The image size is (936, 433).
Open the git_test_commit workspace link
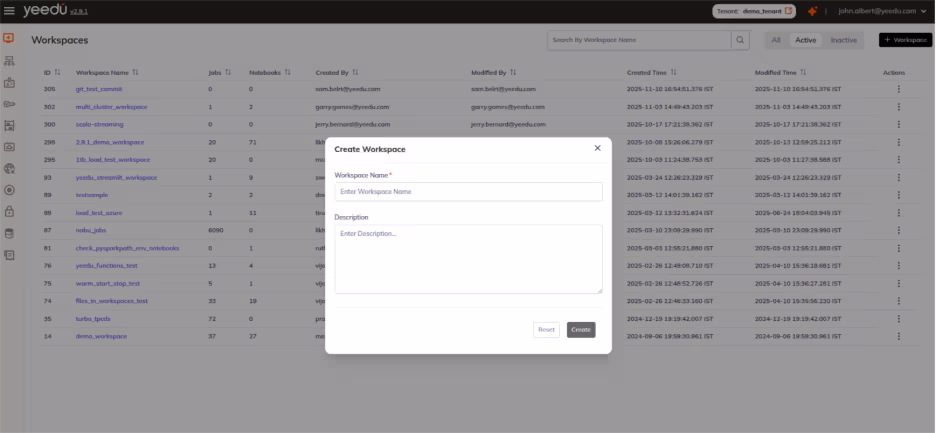pos(99,89)
